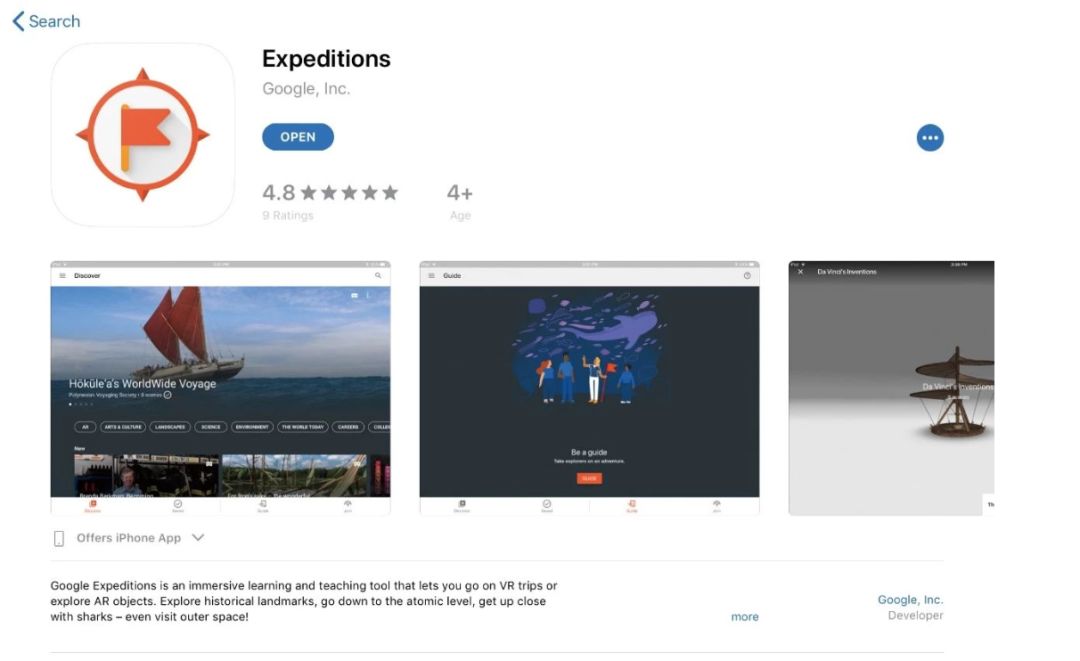Screen dimensions: 1080x661
Task: Open the Be a guide screenshot
Action: (590, 388)
